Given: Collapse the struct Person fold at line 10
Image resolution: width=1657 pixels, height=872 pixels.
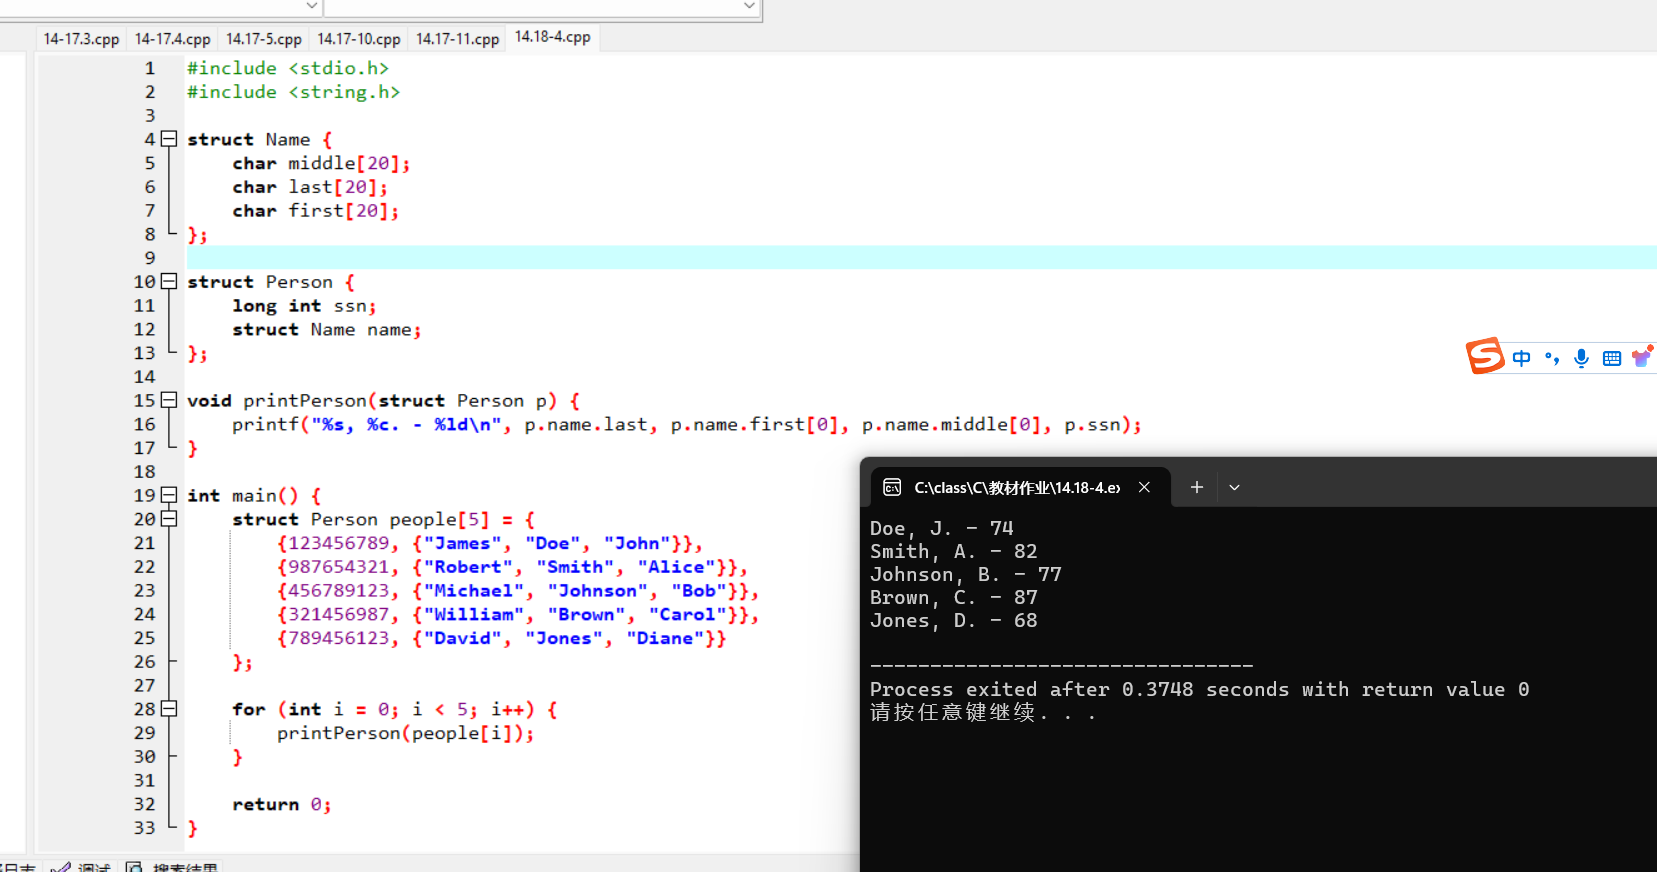Looking at the screenshot, I should tap(169, 282).
